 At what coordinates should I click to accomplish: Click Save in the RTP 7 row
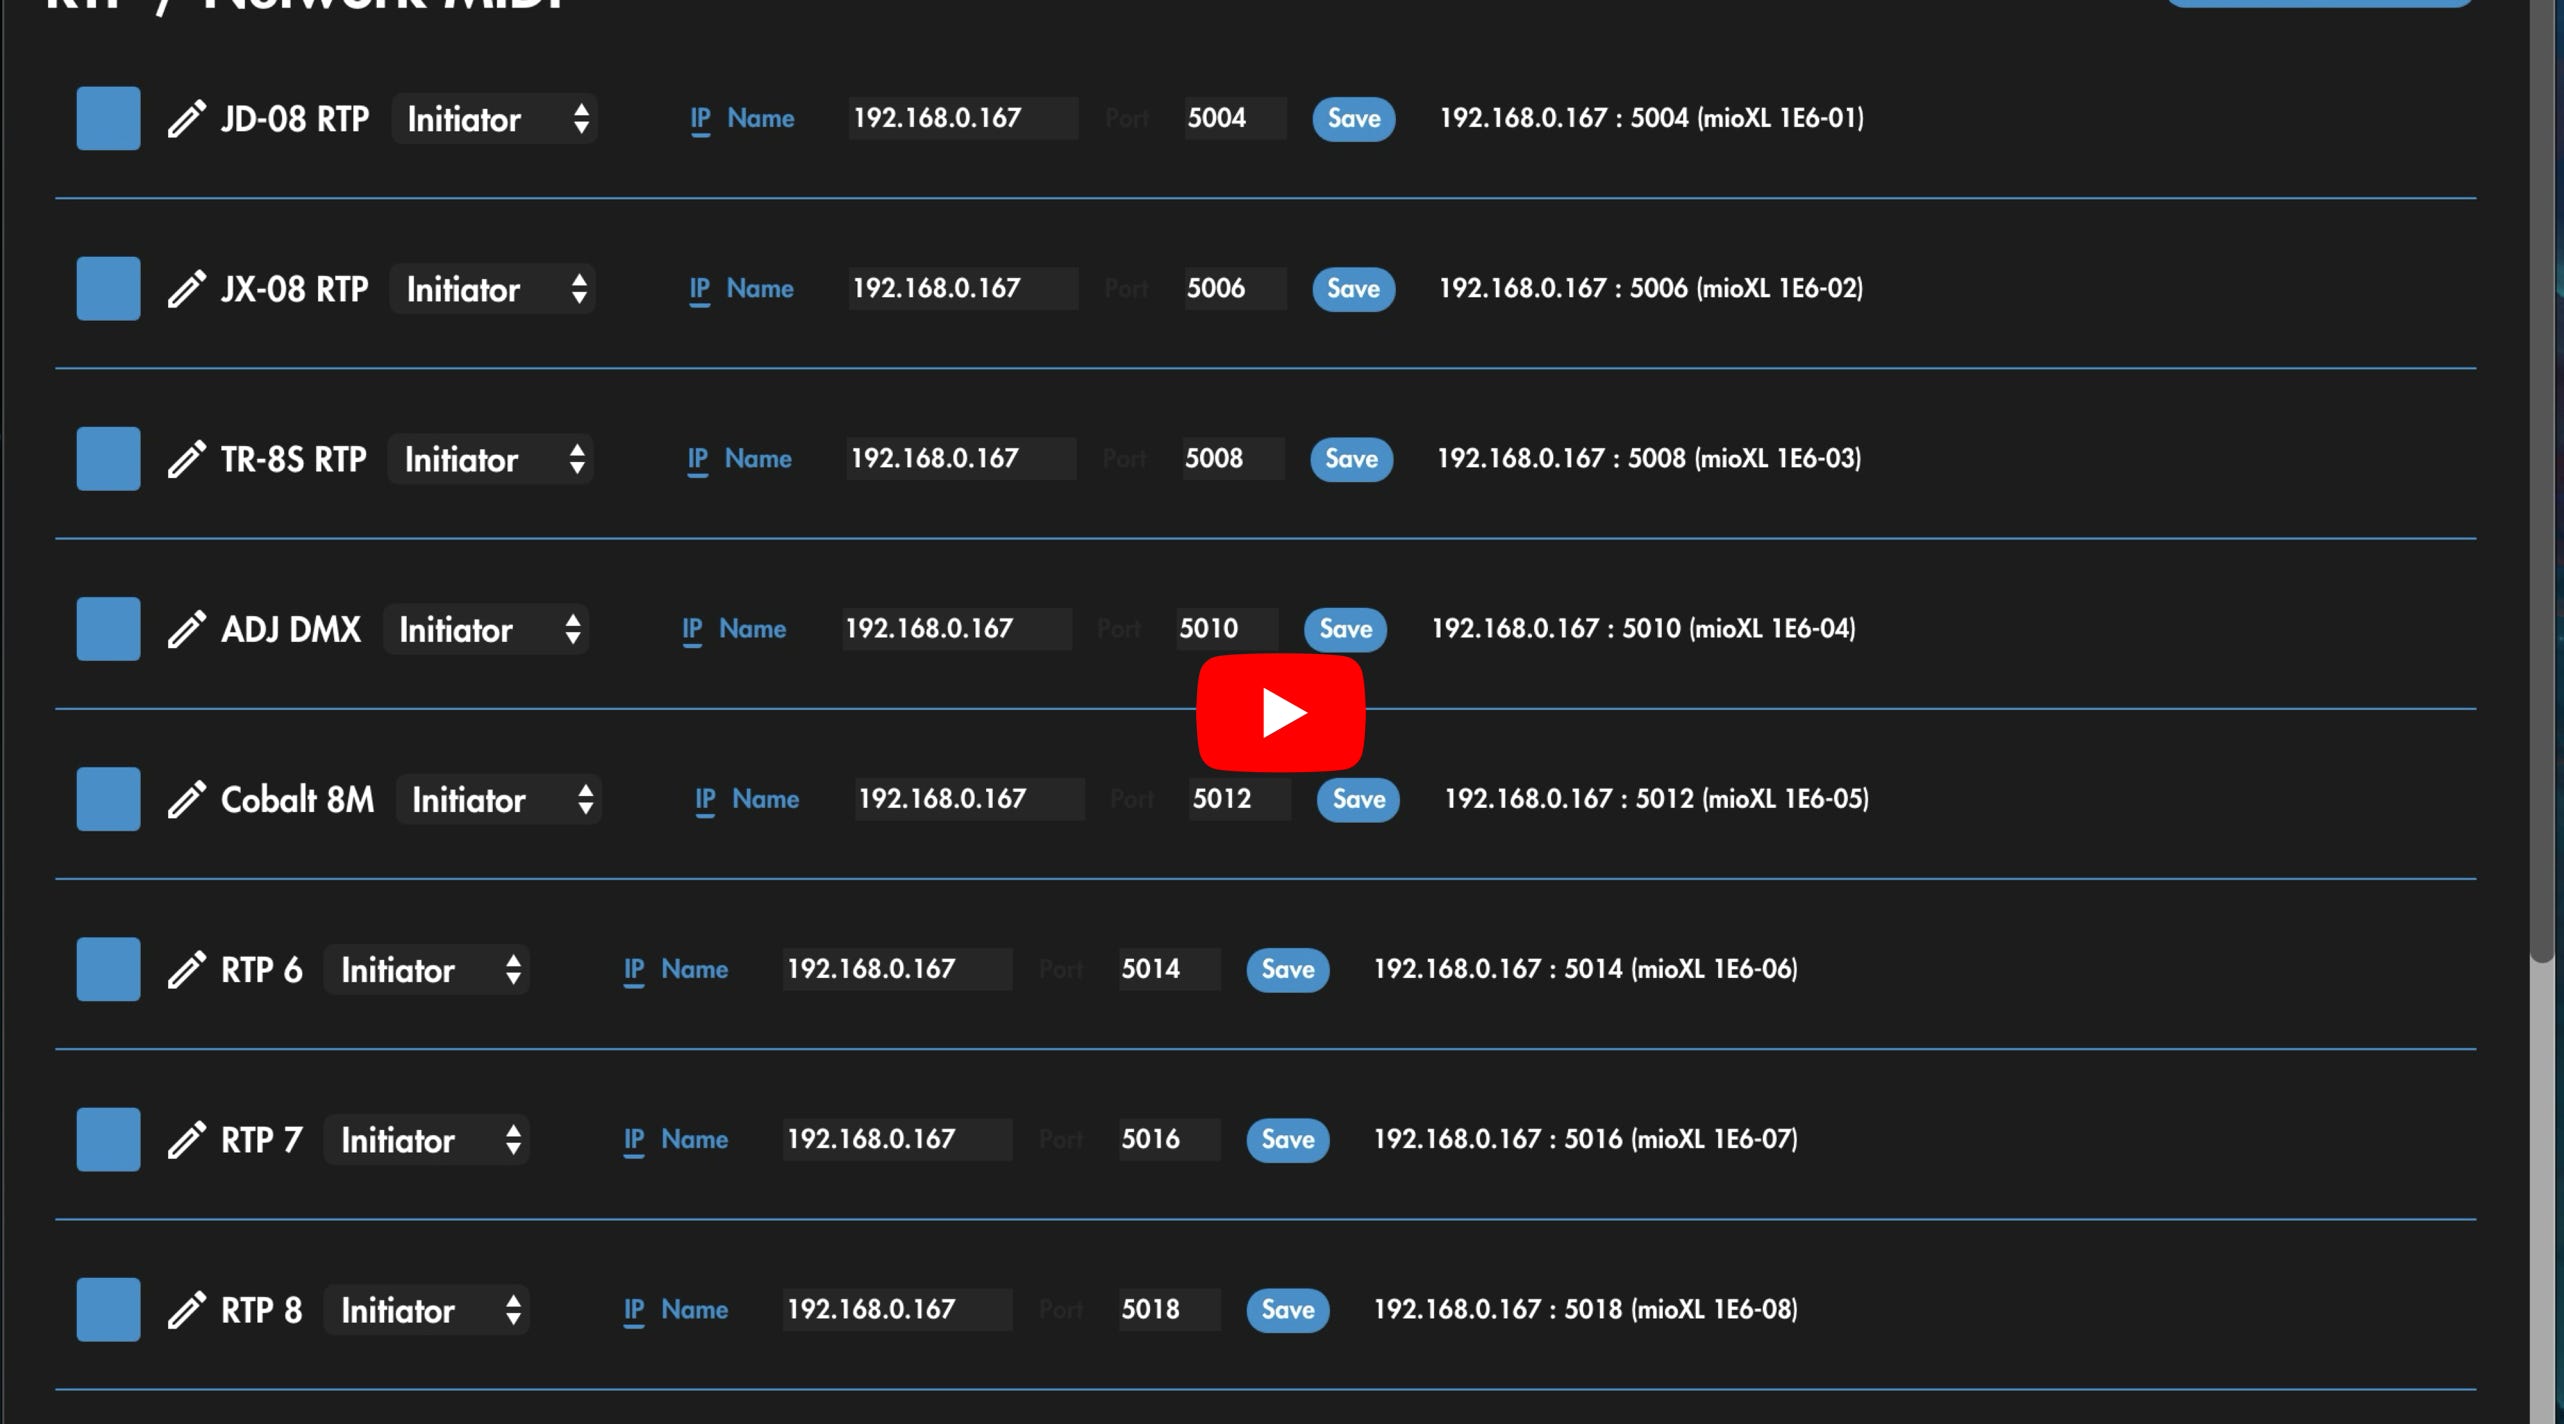(1287, 1139)
